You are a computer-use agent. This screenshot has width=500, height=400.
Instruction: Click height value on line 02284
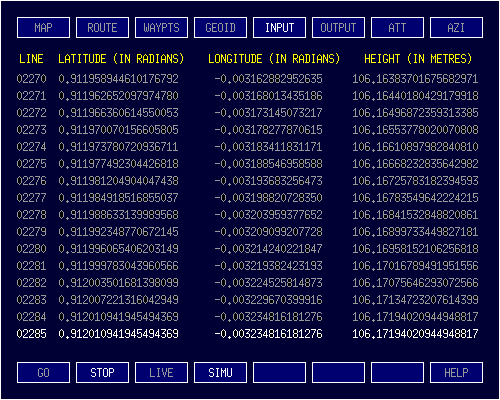click(x=415, y=317)
